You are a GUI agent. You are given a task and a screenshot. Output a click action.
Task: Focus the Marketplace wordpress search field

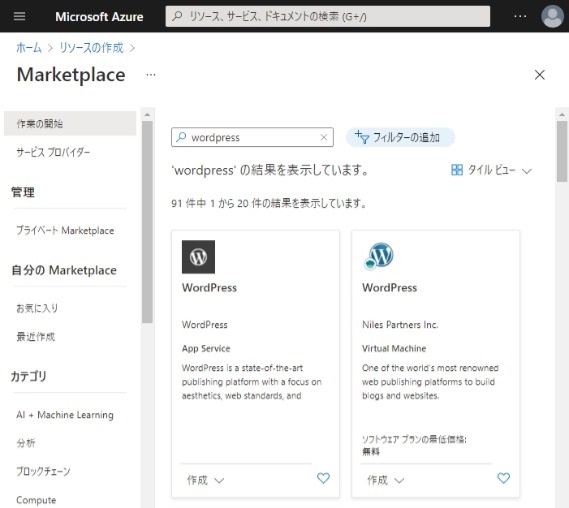click(252, 137)
